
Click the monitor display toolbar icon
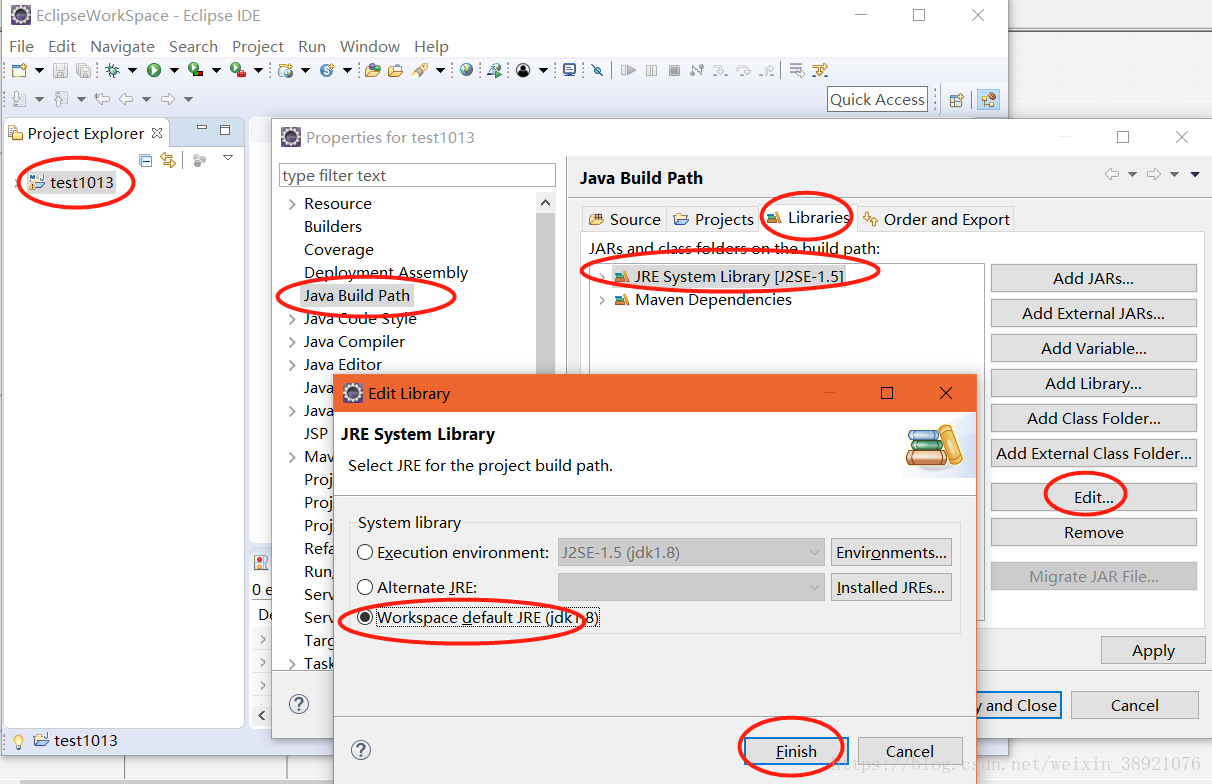click(x=569, y=70)
